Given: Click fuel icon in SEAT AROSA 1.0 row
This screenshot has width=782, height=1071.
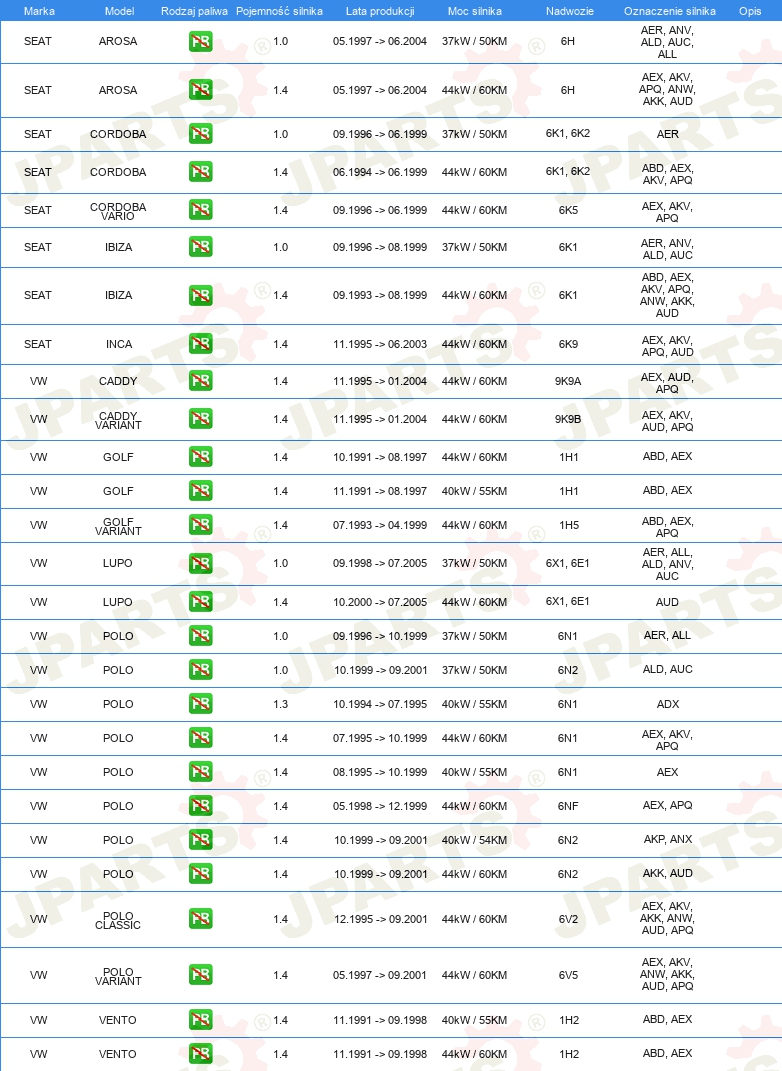Looking at the screenshot, I should pos(201,42).
